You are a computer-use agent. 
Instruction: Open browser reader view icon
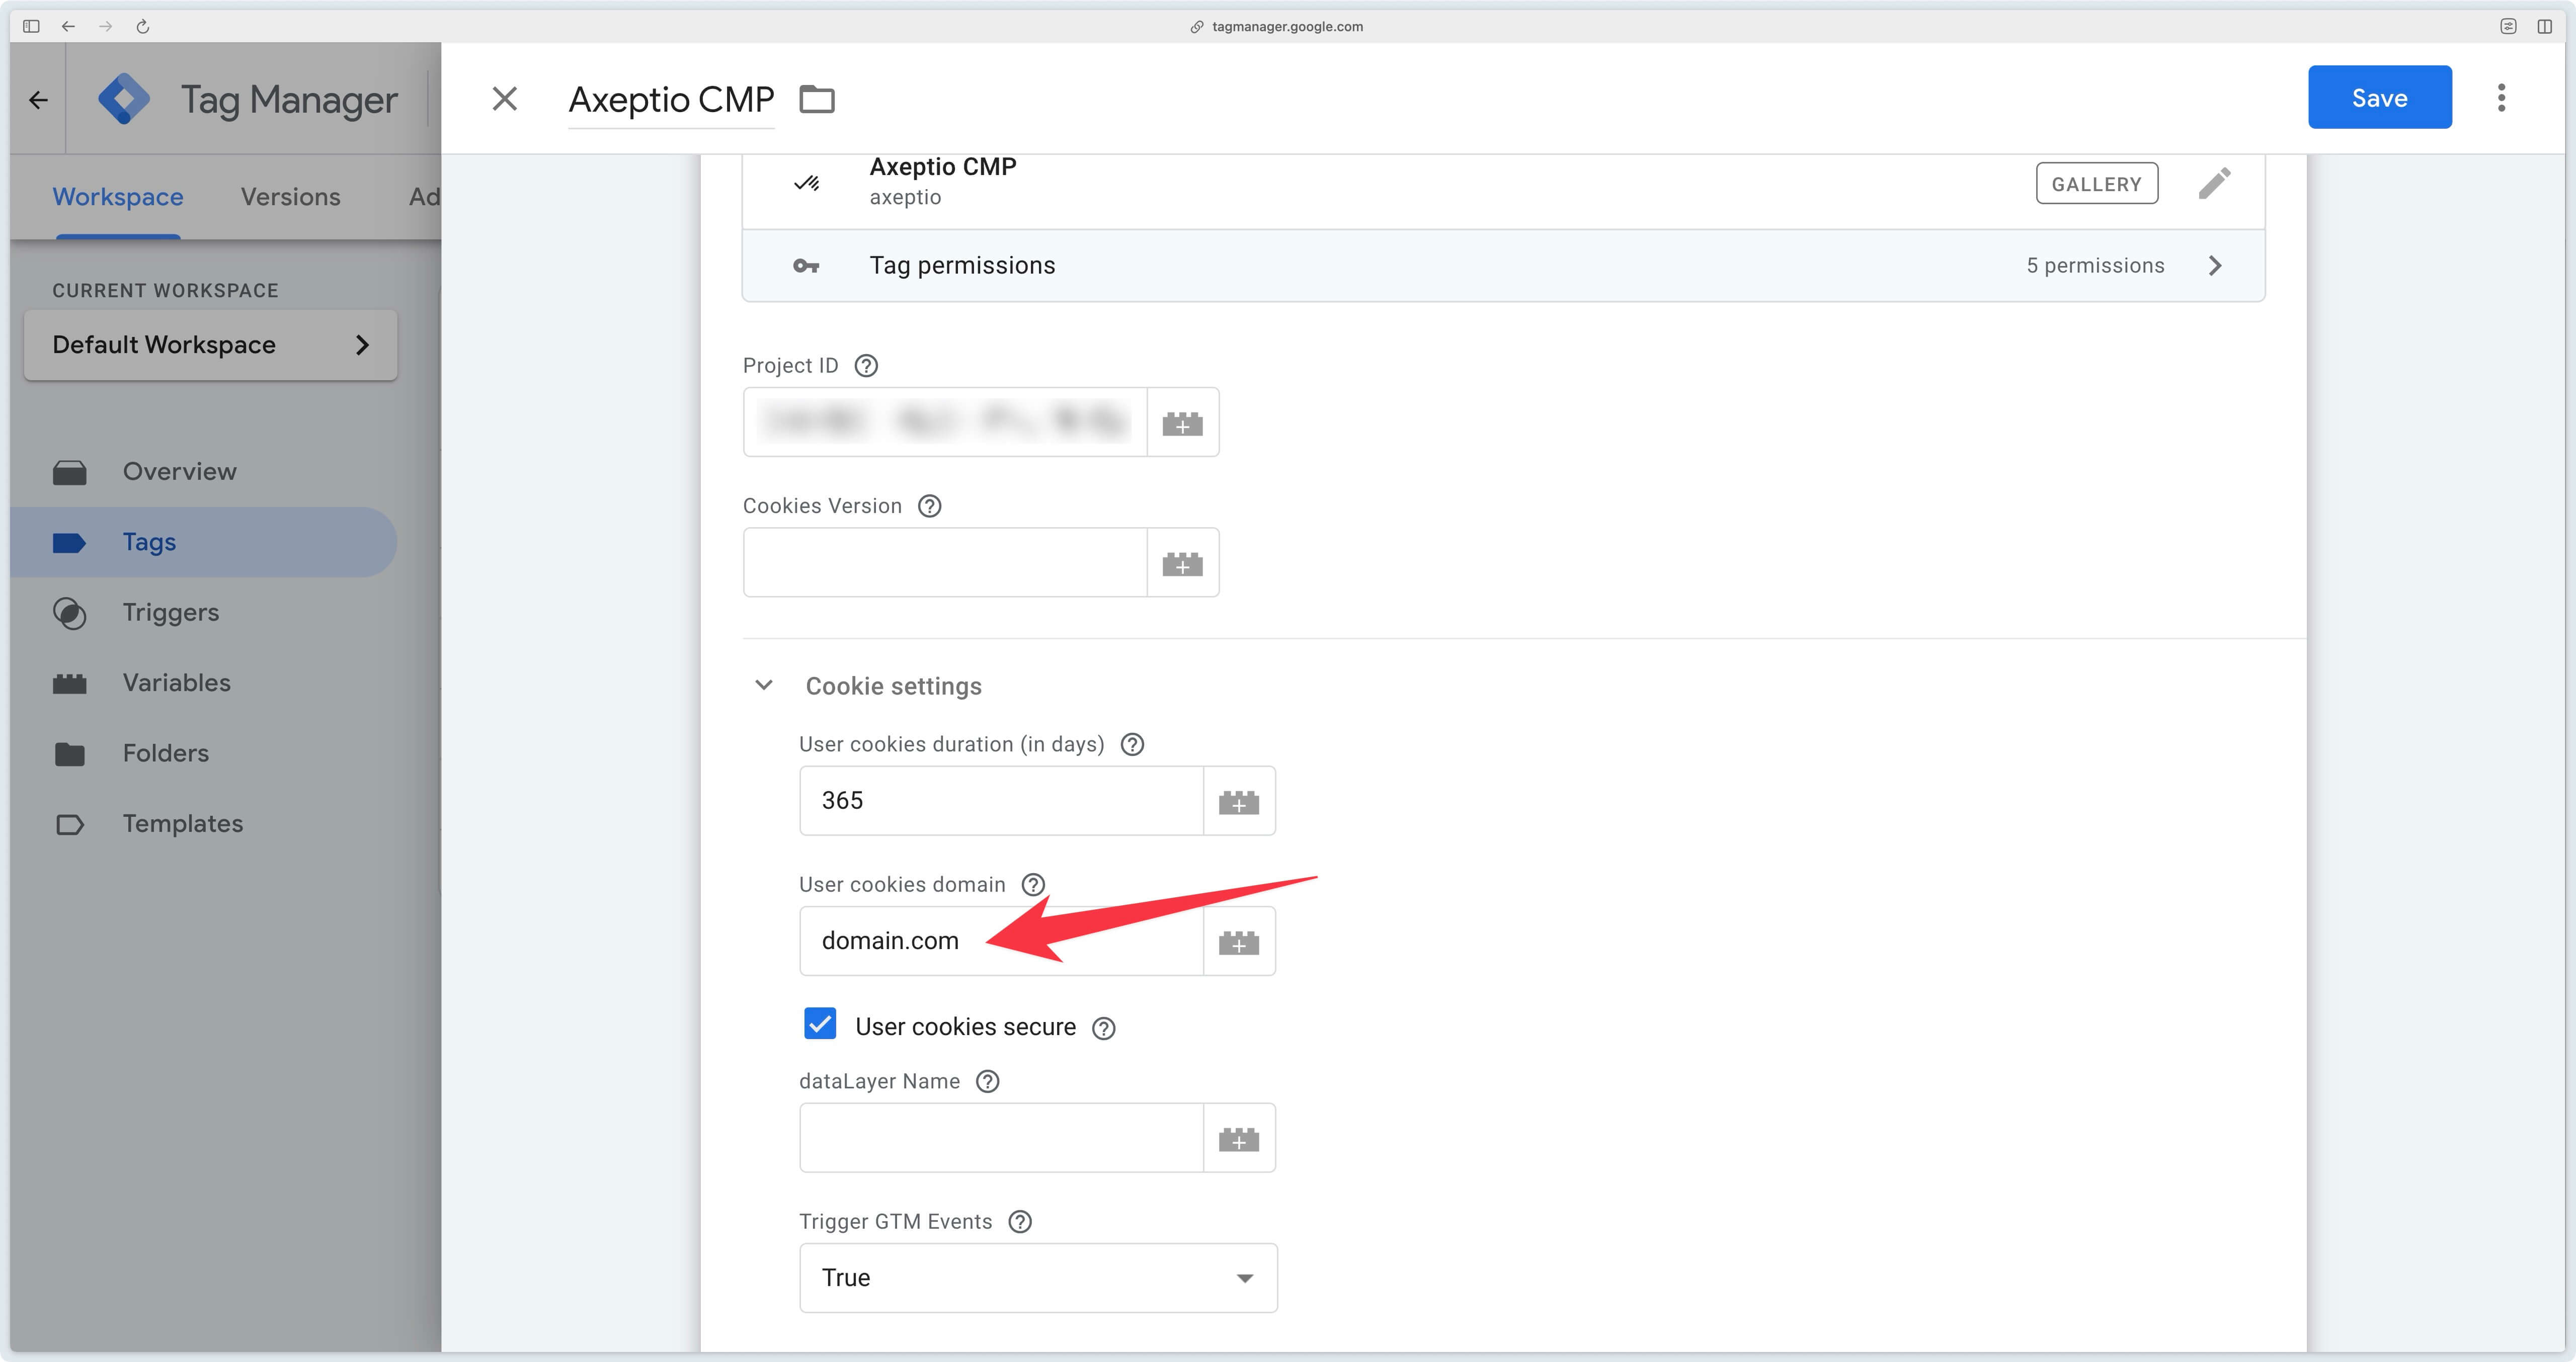[2508, 26]
